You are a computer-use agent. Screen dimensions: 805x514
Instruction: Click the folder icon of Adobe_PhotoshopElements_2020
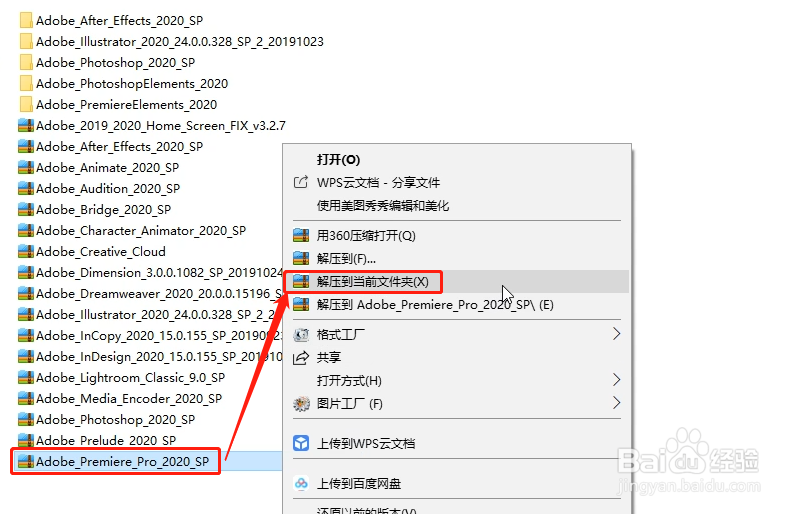(x=26, y=84)
